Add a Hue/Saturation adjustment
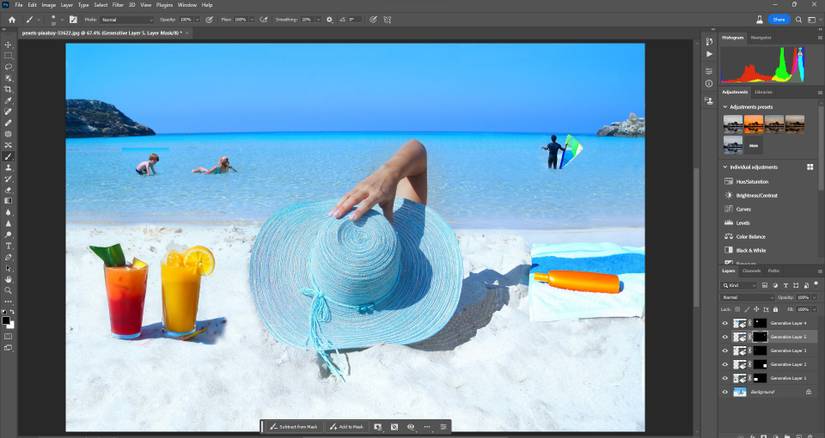Screen dimensions: 825x438 point(752,181)
